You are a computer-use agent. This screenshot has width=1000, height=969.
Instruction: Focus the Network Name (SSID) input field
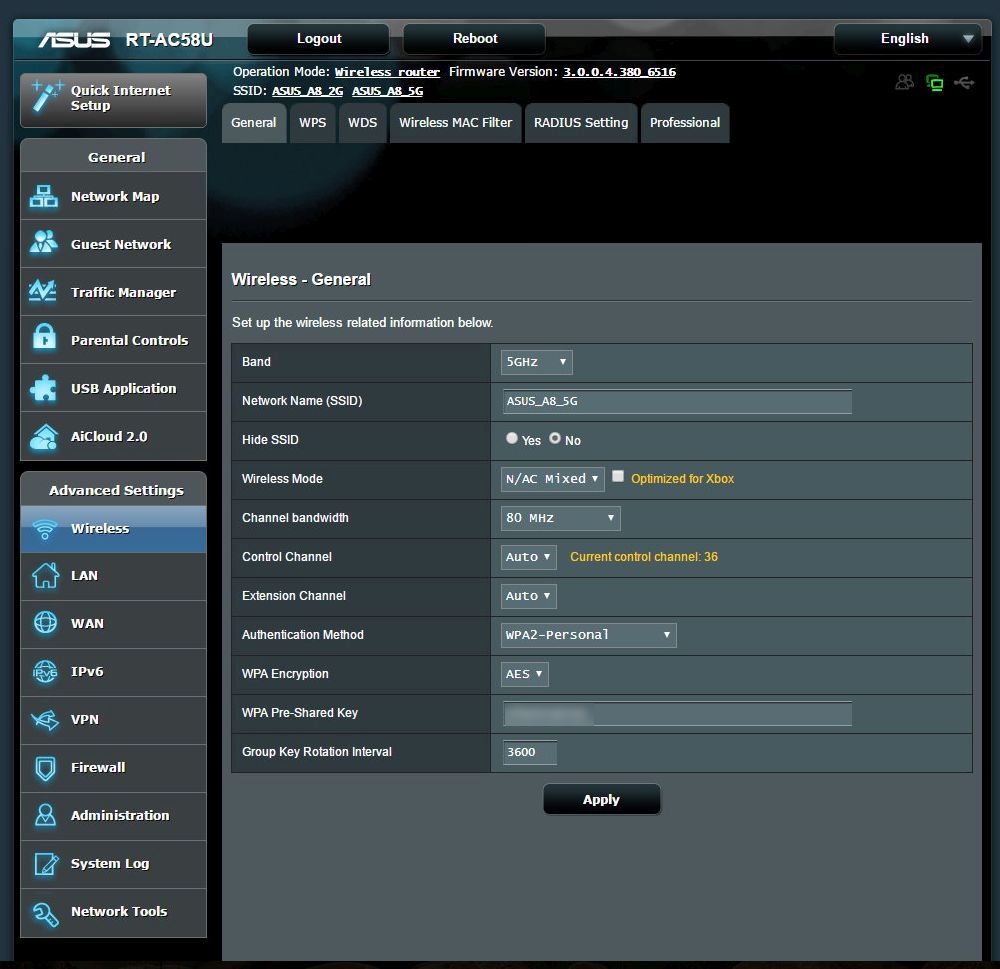677,401
